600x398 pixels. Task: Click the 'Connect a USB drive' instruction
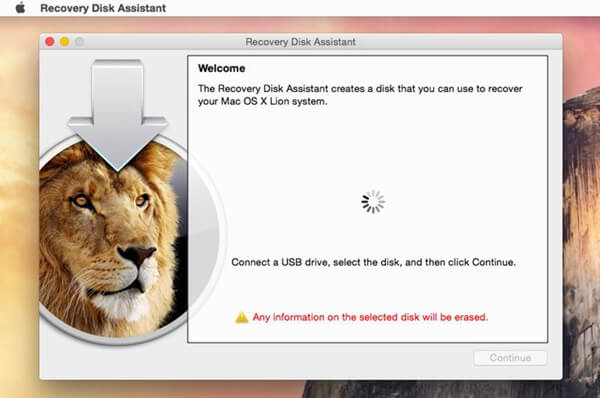point(373,262)
